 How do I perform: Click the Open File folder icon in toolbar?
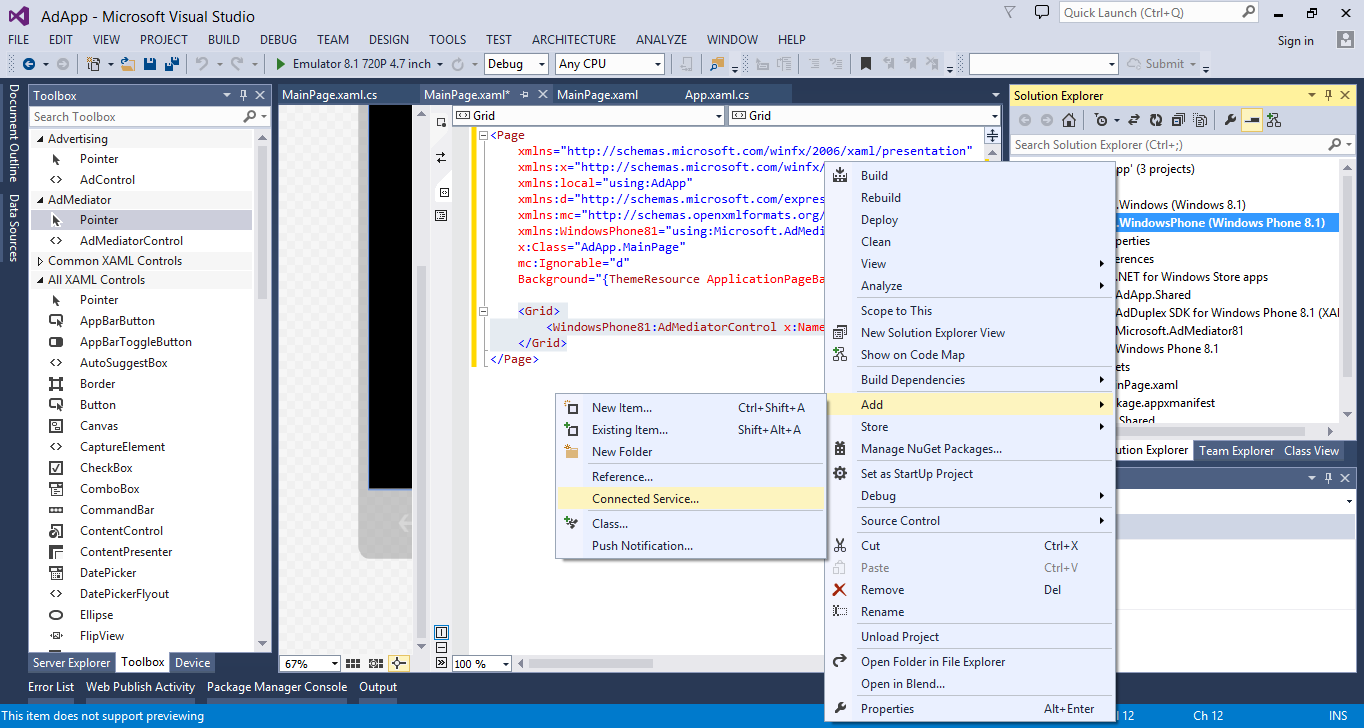(127, 64)
